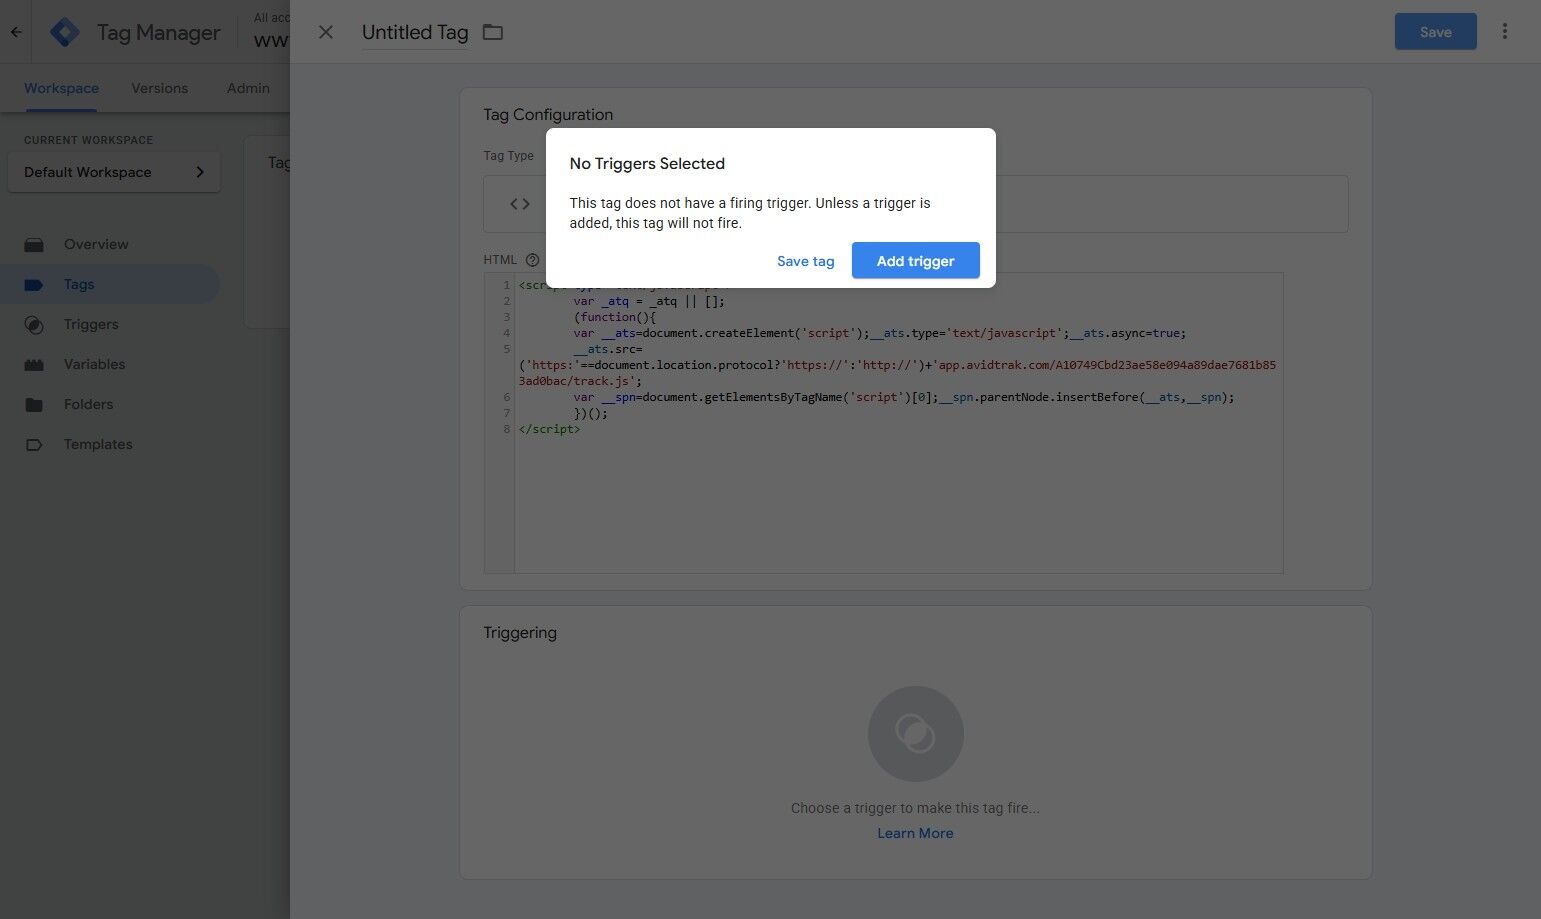Screen dimensions: 1541x919
Task: Switch to the Admin tab
Action: coord(248,88)
